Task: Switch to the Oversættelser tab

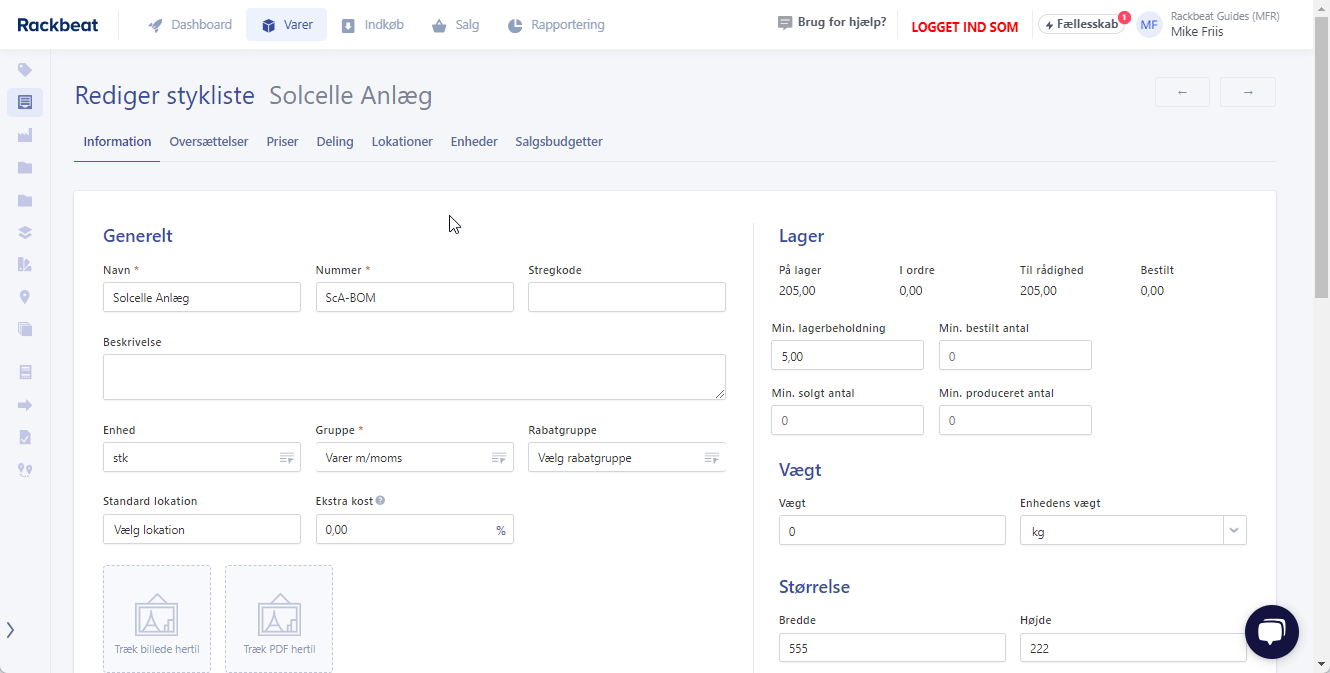Action: click(209, 142)
